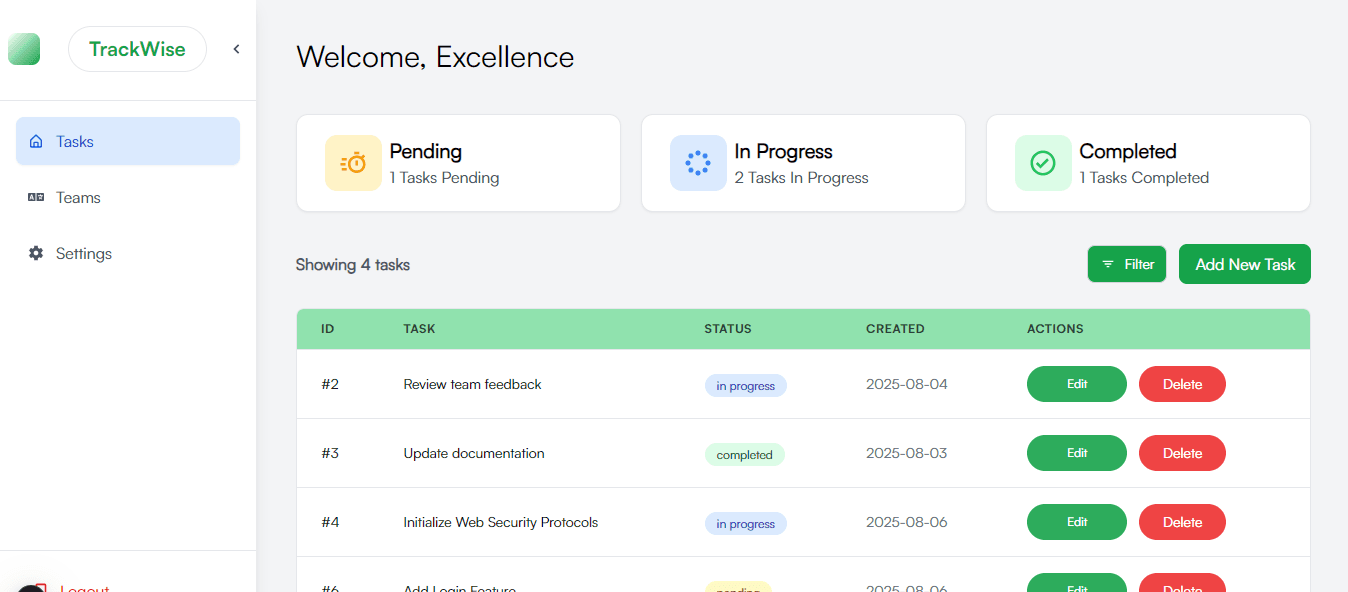Open the Filter dropdown
The height and width of the screenshot is (592, 1348).
coord(1127,264)
